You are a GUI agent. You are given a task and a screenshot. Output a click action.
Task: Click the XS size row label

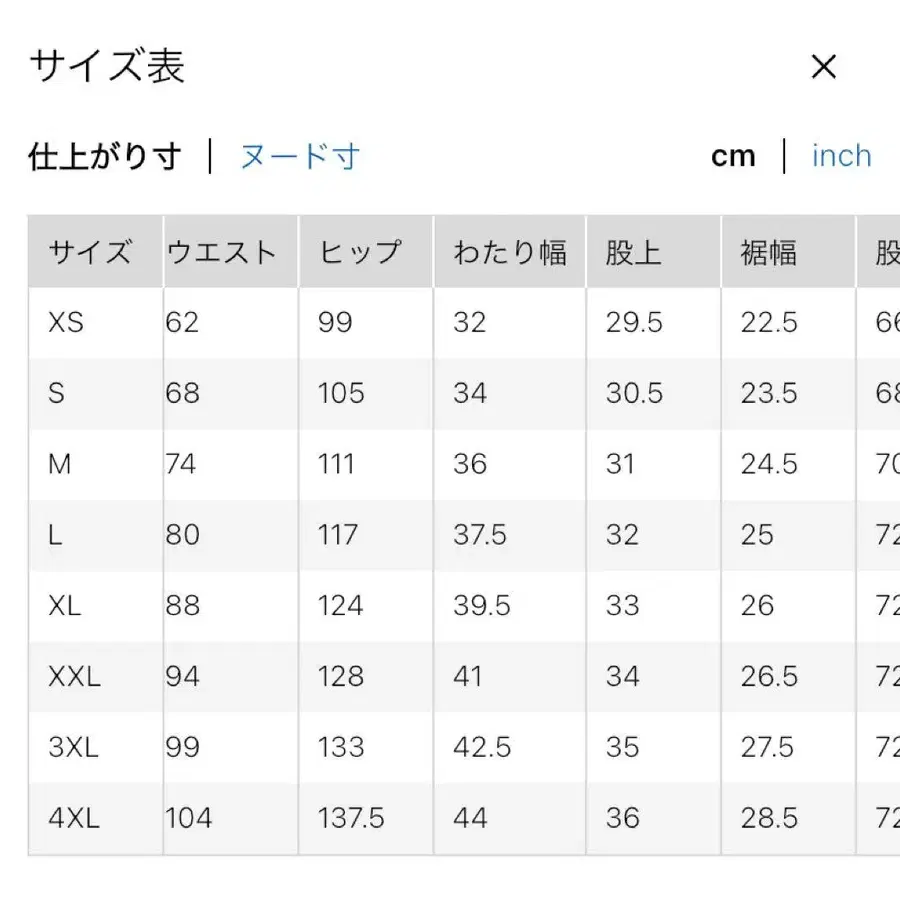[x=65, y=322]
